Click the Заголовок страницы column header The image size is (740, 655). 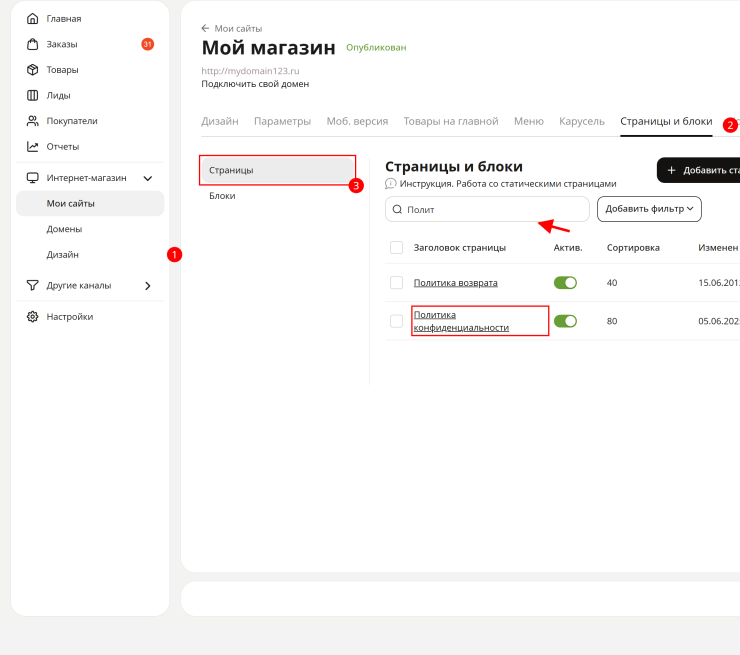point(460,247)
